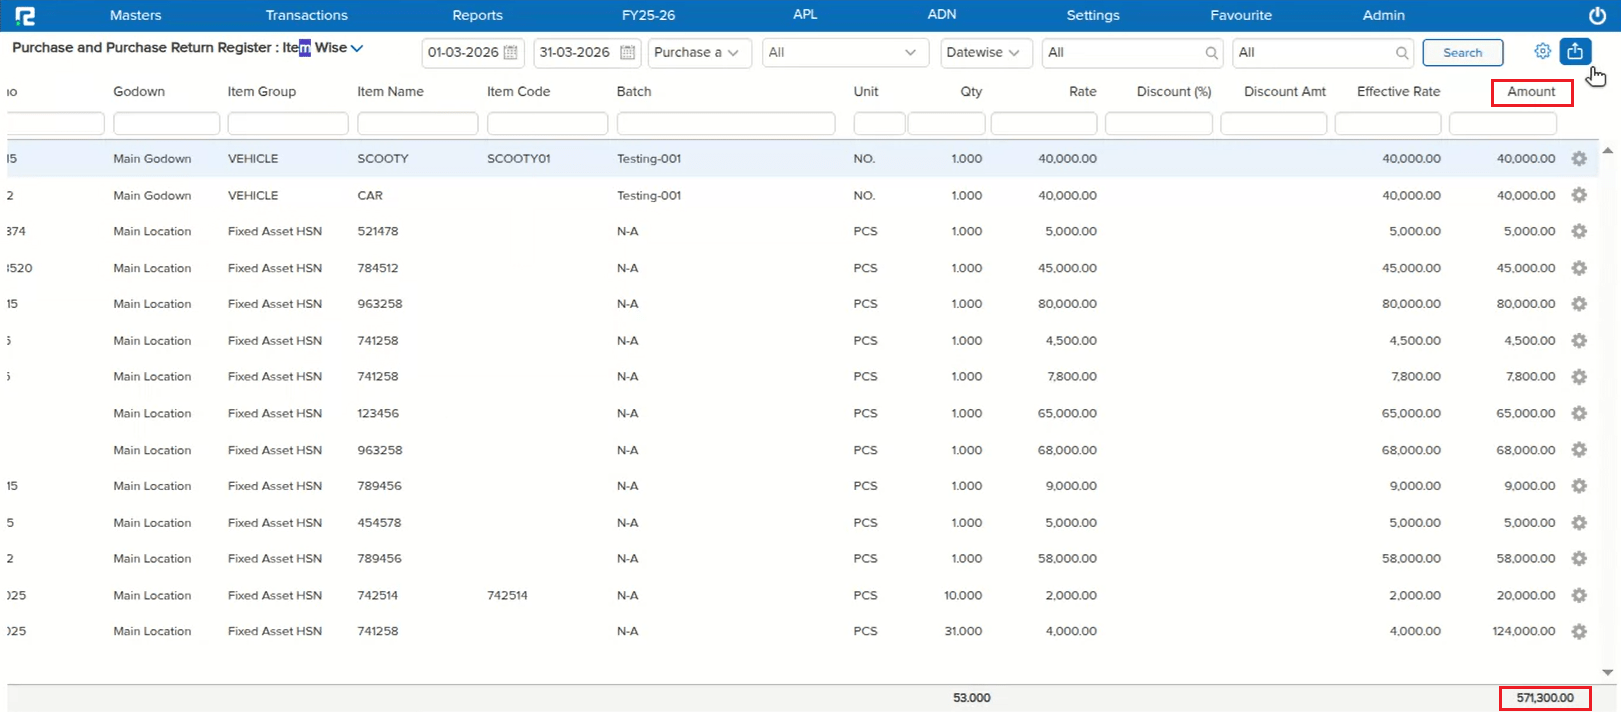Click the Item Name column header
The image size is (1621, 712).
pyautogui.click(x=390, y=91)
